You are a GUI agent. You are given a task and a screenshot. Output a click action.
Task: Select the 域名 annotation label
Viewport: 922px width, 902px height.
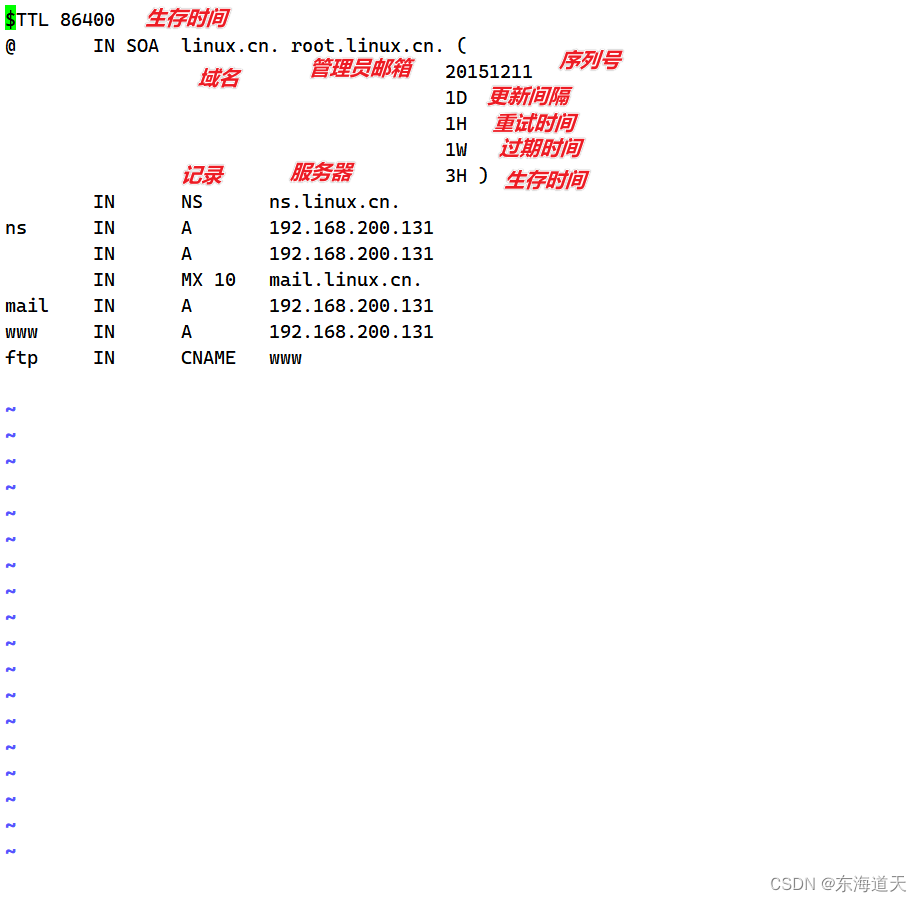(218, 79)
